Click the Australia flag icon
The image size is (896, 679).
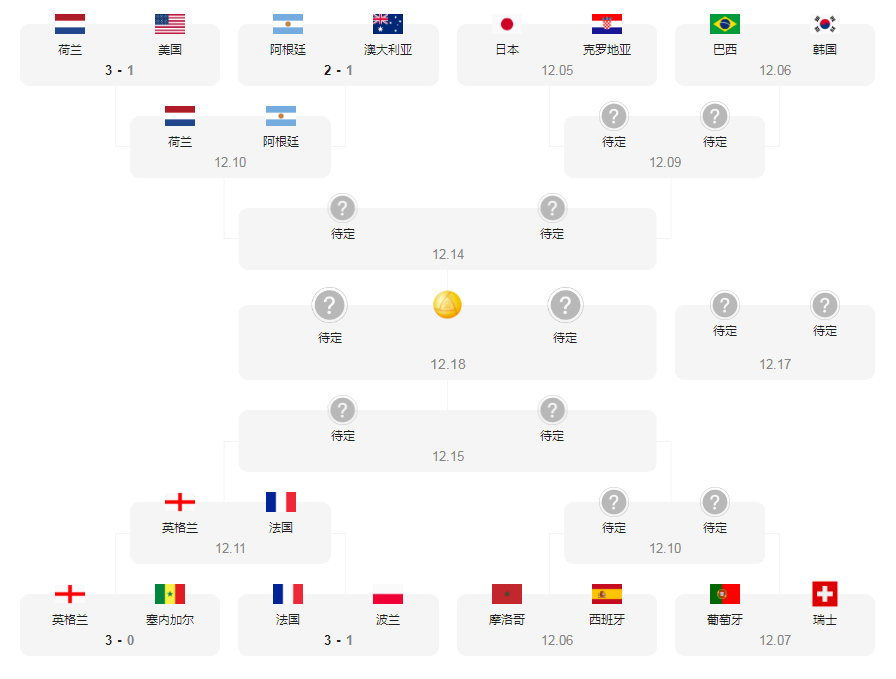tap(388, 25)
